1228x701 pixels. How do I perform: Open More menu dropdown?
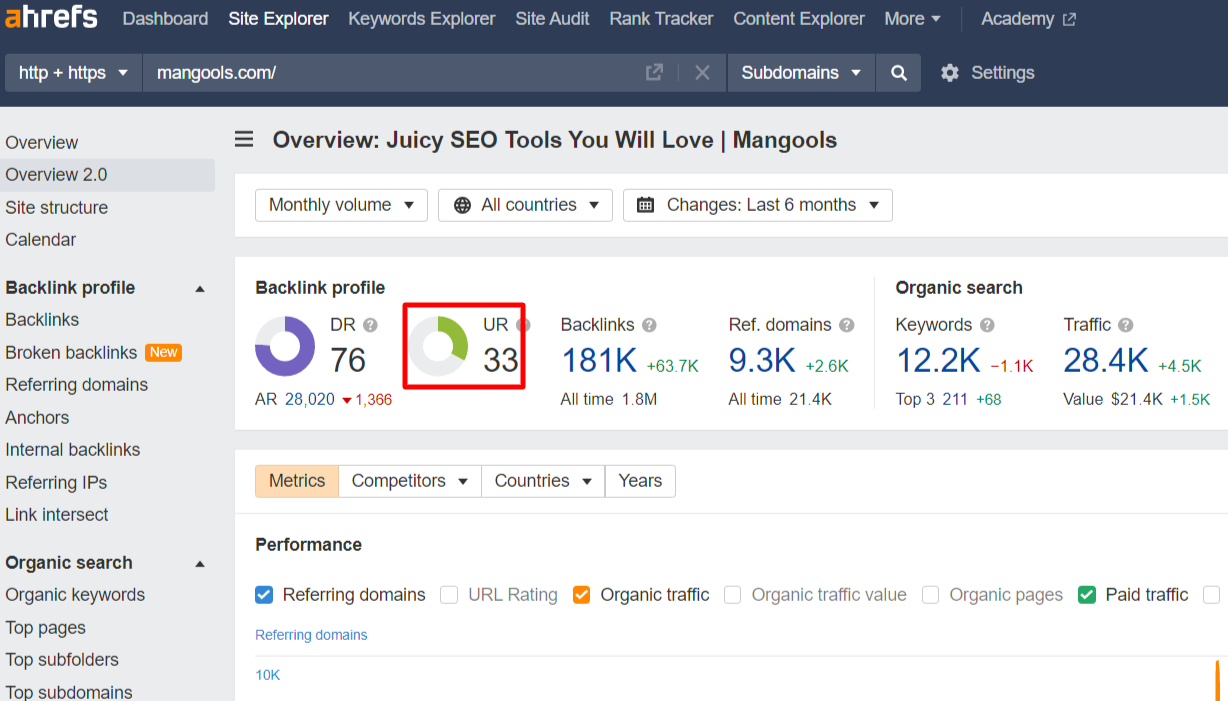(x=912, y=19)
